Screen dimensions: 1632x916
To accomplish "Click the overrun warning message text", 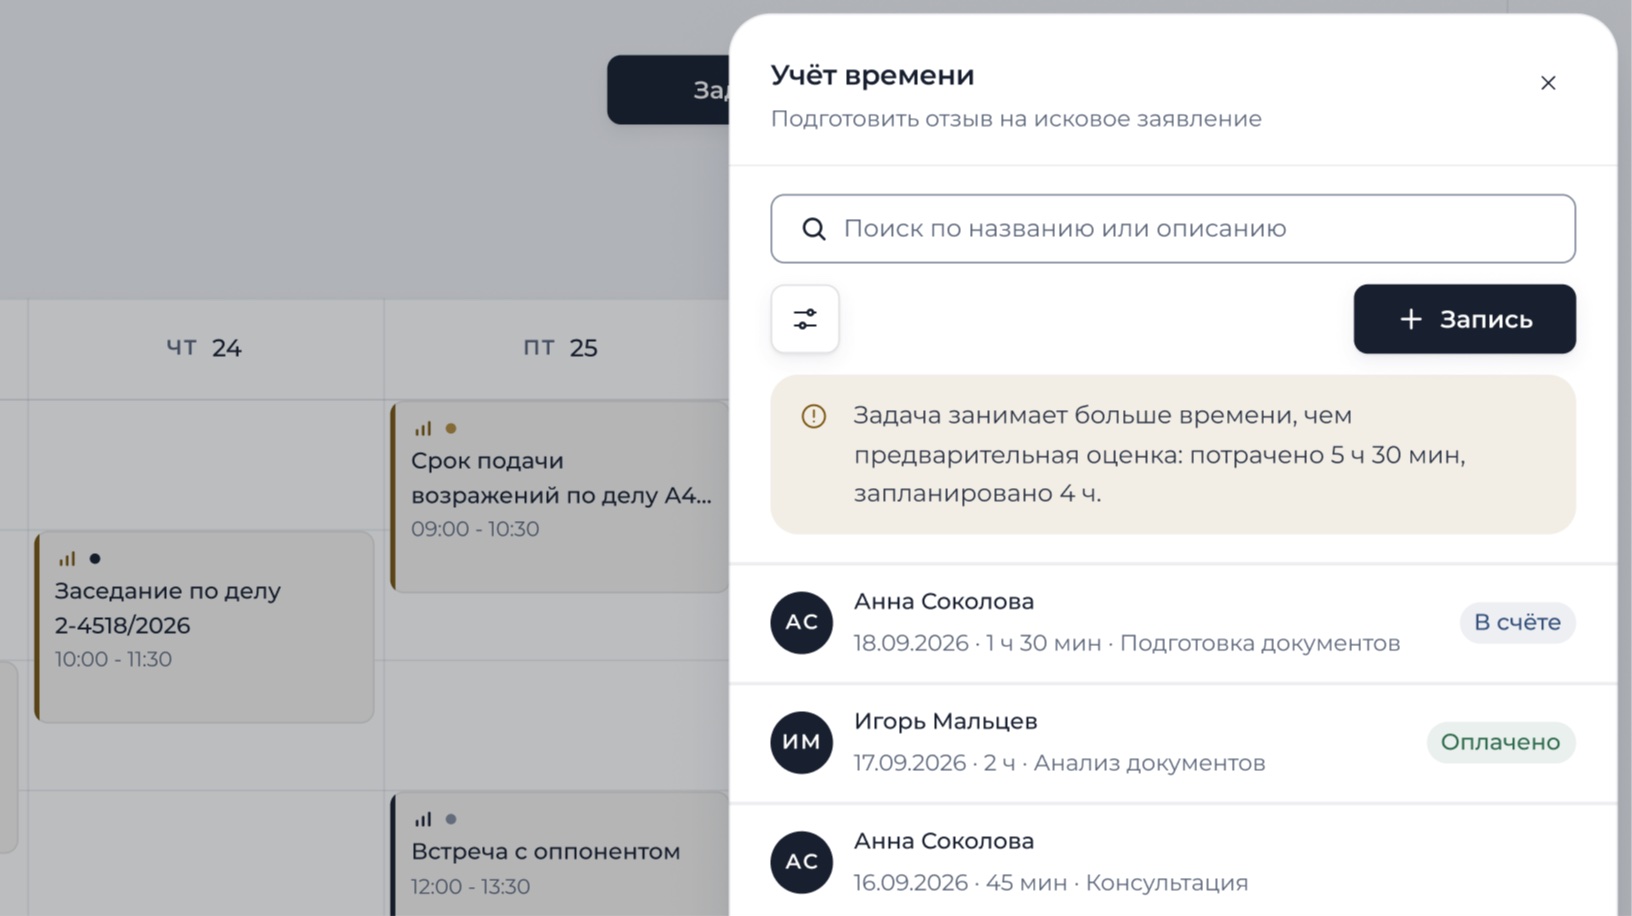I will click(1159, 454).
